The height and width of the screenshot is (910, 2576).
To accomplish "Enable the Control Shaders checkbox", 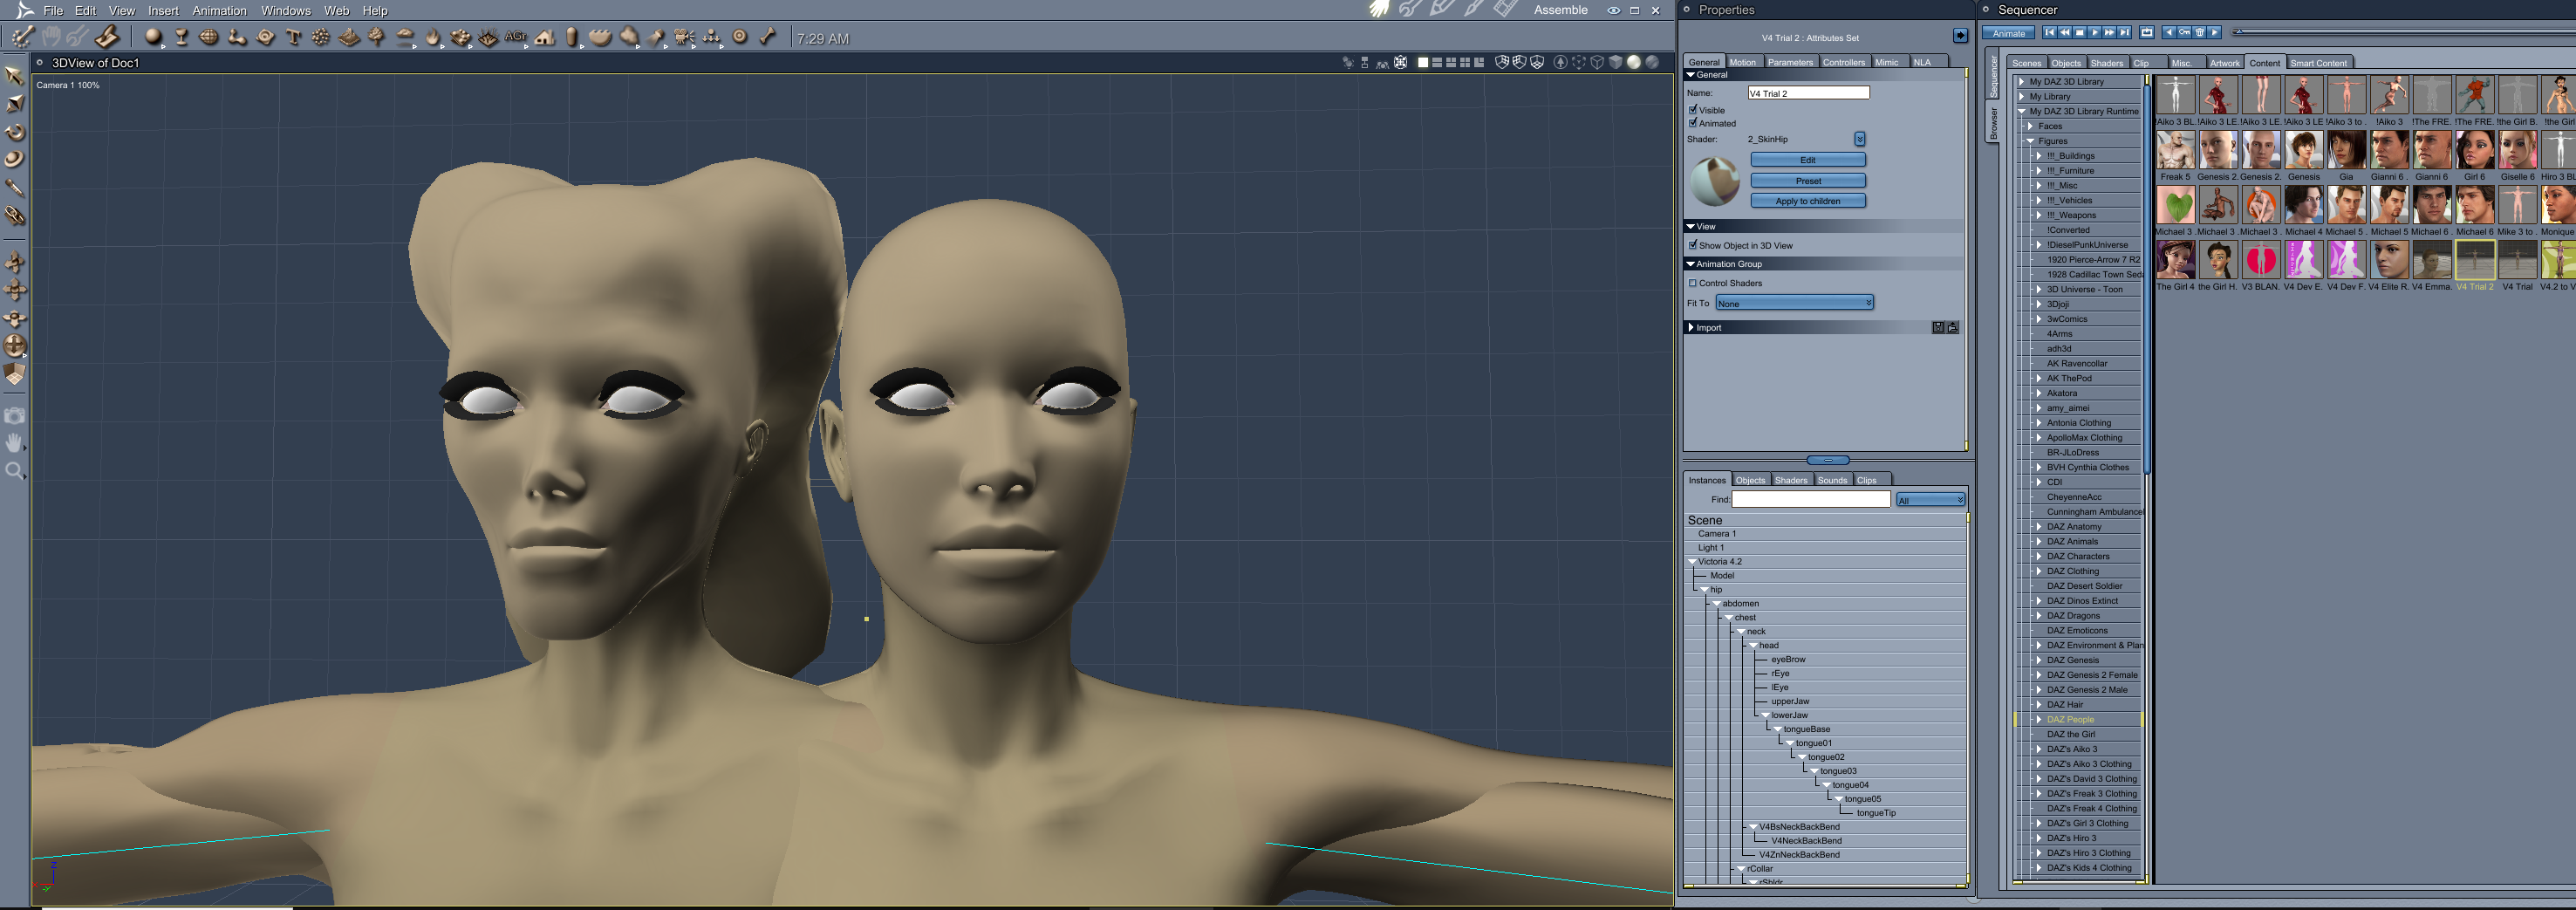I will (1693, 283).
